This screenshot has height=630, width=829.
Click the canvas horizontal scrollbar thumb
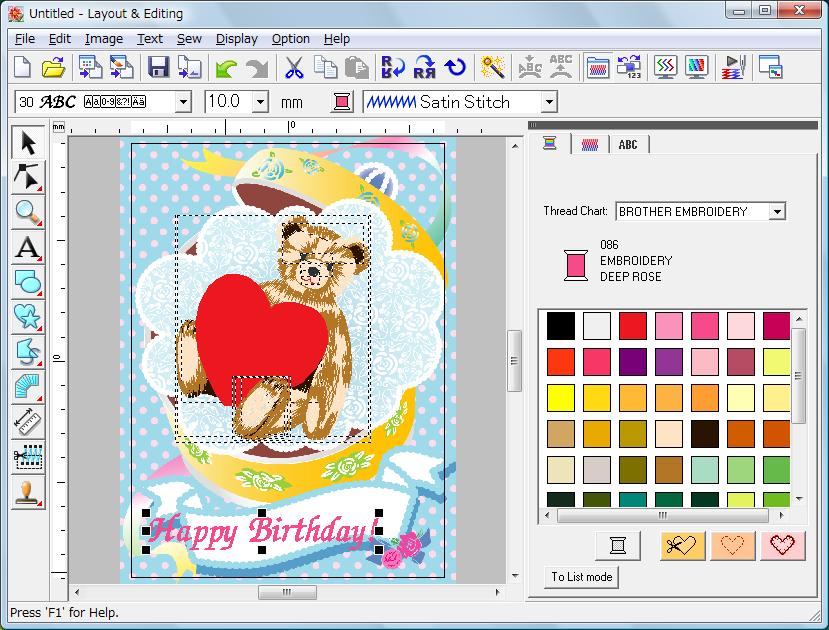tap(287, 592)
